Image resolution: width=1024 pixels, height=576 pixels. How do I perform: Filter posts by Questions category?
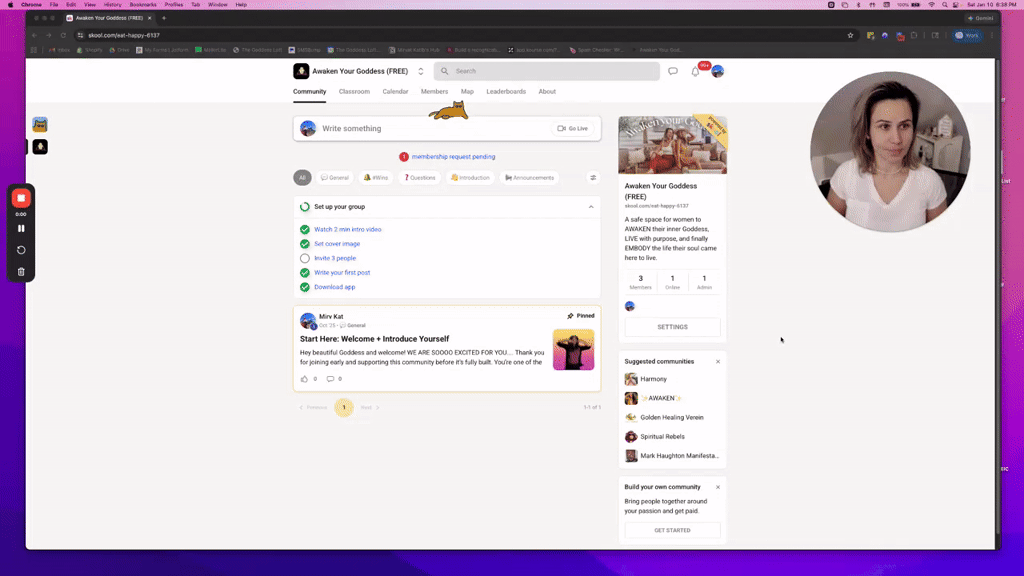[x=419, y=178]
